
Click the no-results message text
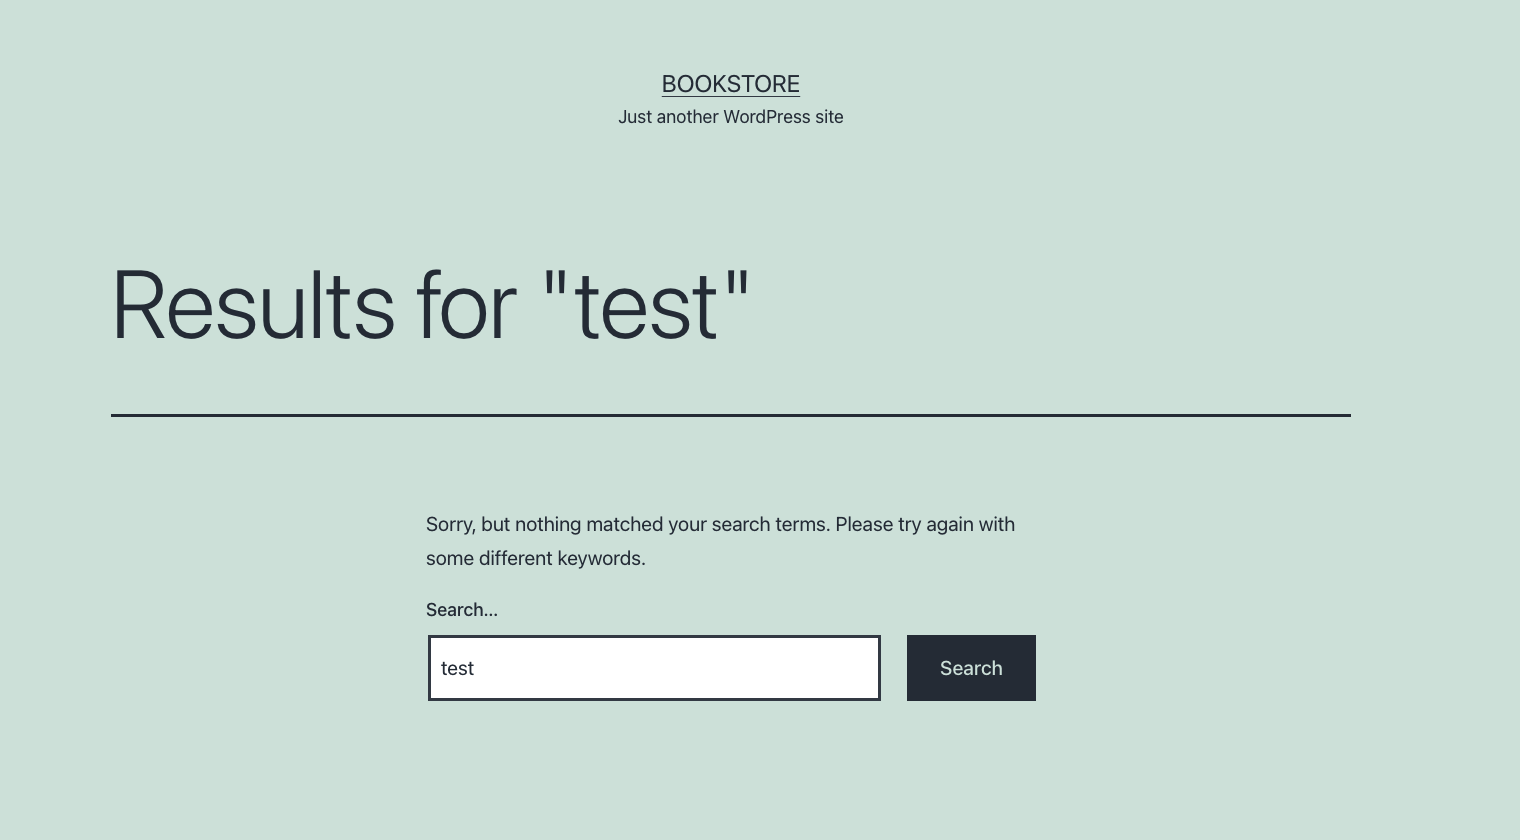point(720,540)
